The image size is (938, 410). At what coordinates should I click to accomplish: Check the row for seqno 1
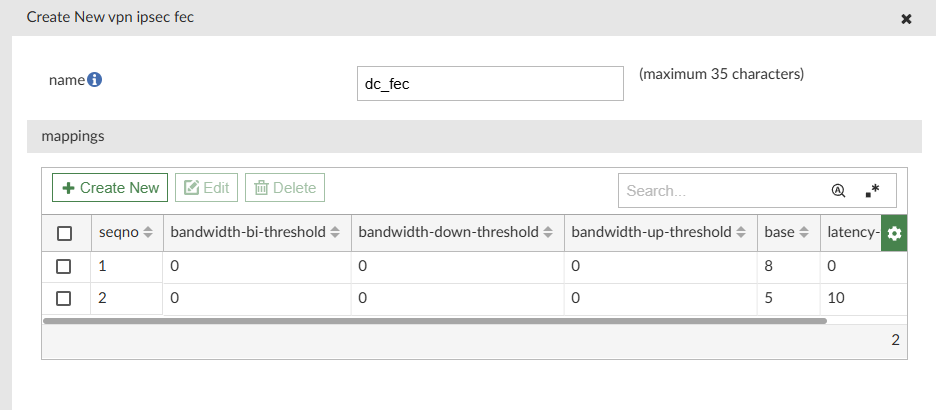pyautogui.click(x=64, y=267)
